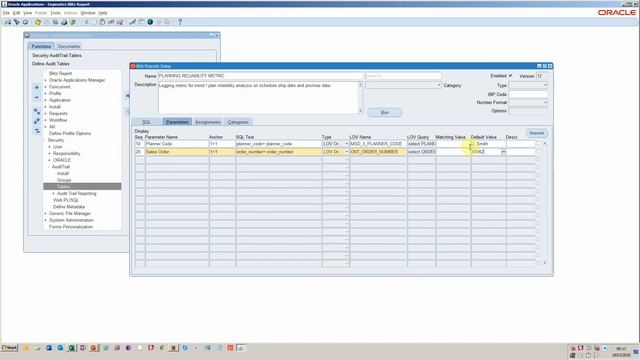Click the Edit Field pencil toolbar icon
This screenshot has height=360, width=640.
pyautogui.click(x=132, y=22)
